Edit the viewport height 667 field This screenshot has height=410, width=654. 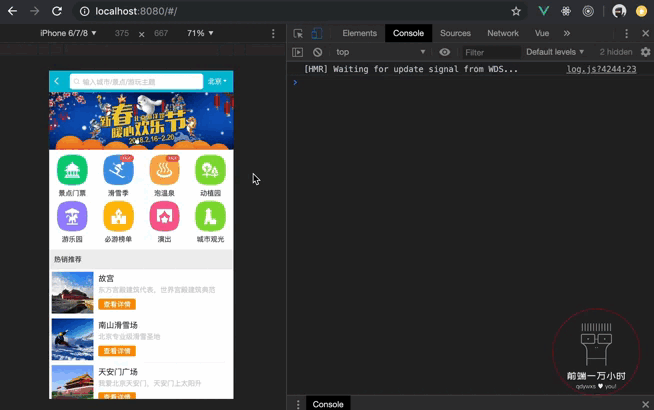click(161, 33)
